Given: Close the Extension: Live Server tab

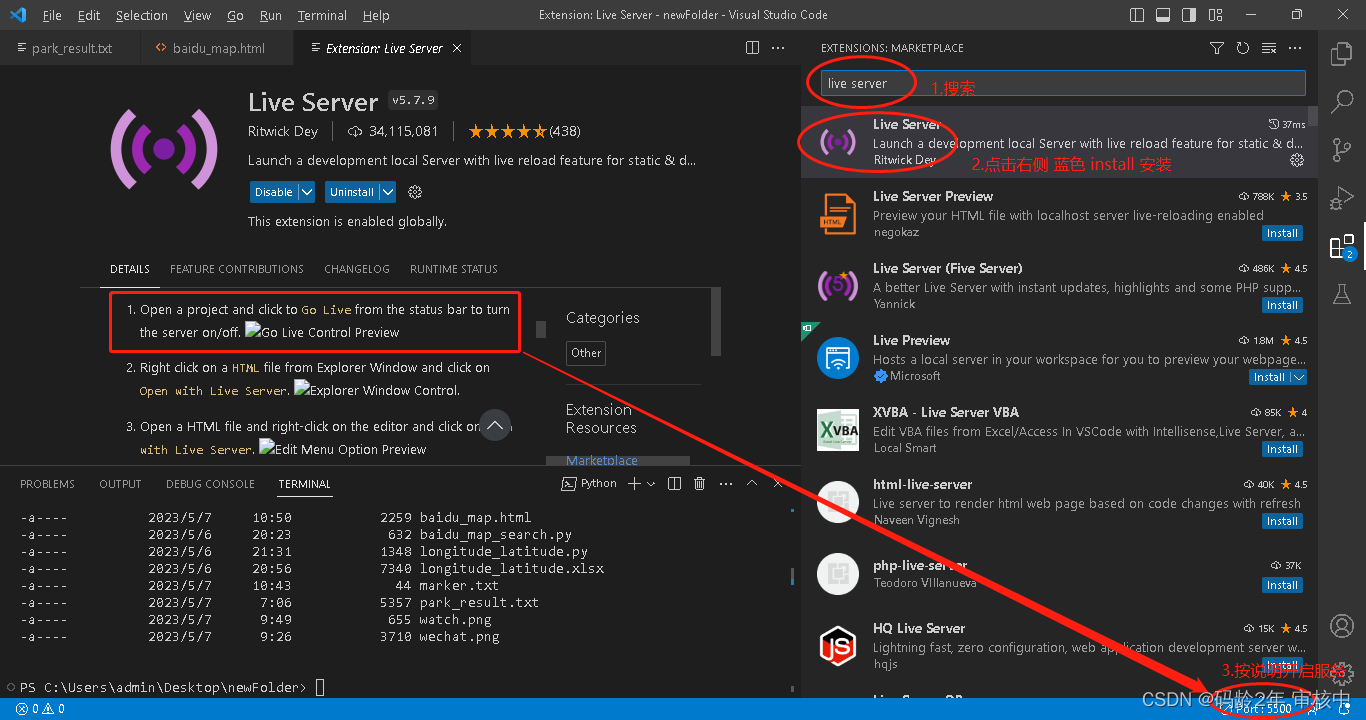Looking at the screenshot, I should [x=457, y=48].
